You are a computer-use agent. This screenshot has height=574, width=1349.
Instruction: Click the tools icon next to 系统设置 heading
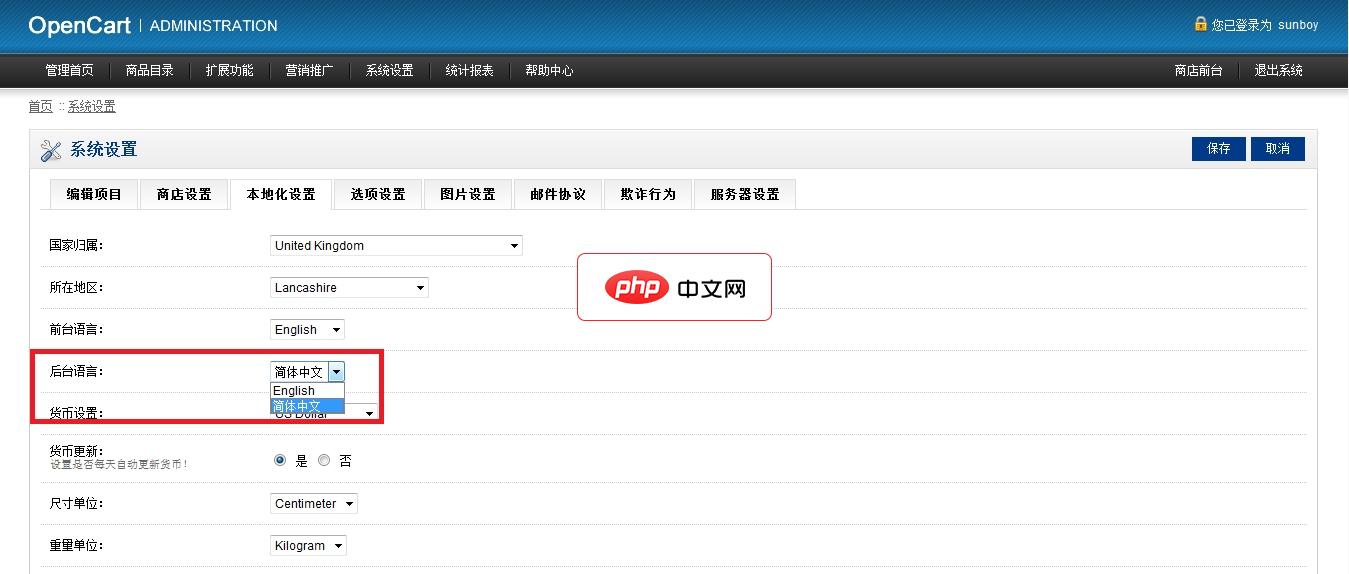pyautogui.click(x=51, y=150)
